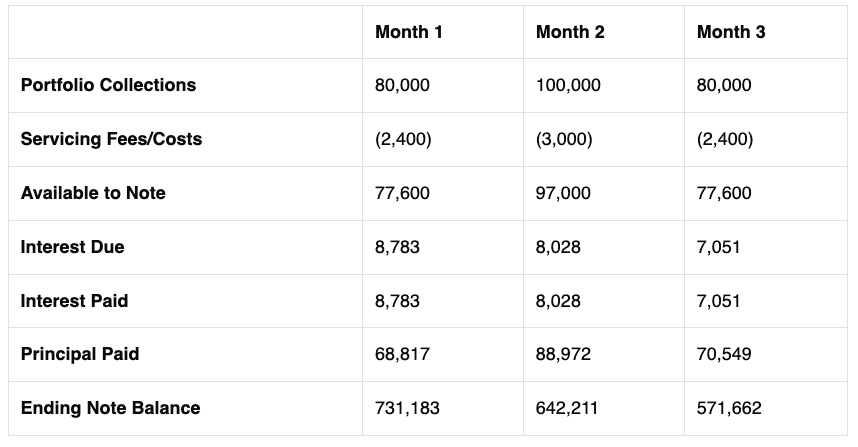Select the Available to Note label
The width and height of the screenshot is (858, 447).
[x=93, y=193]
